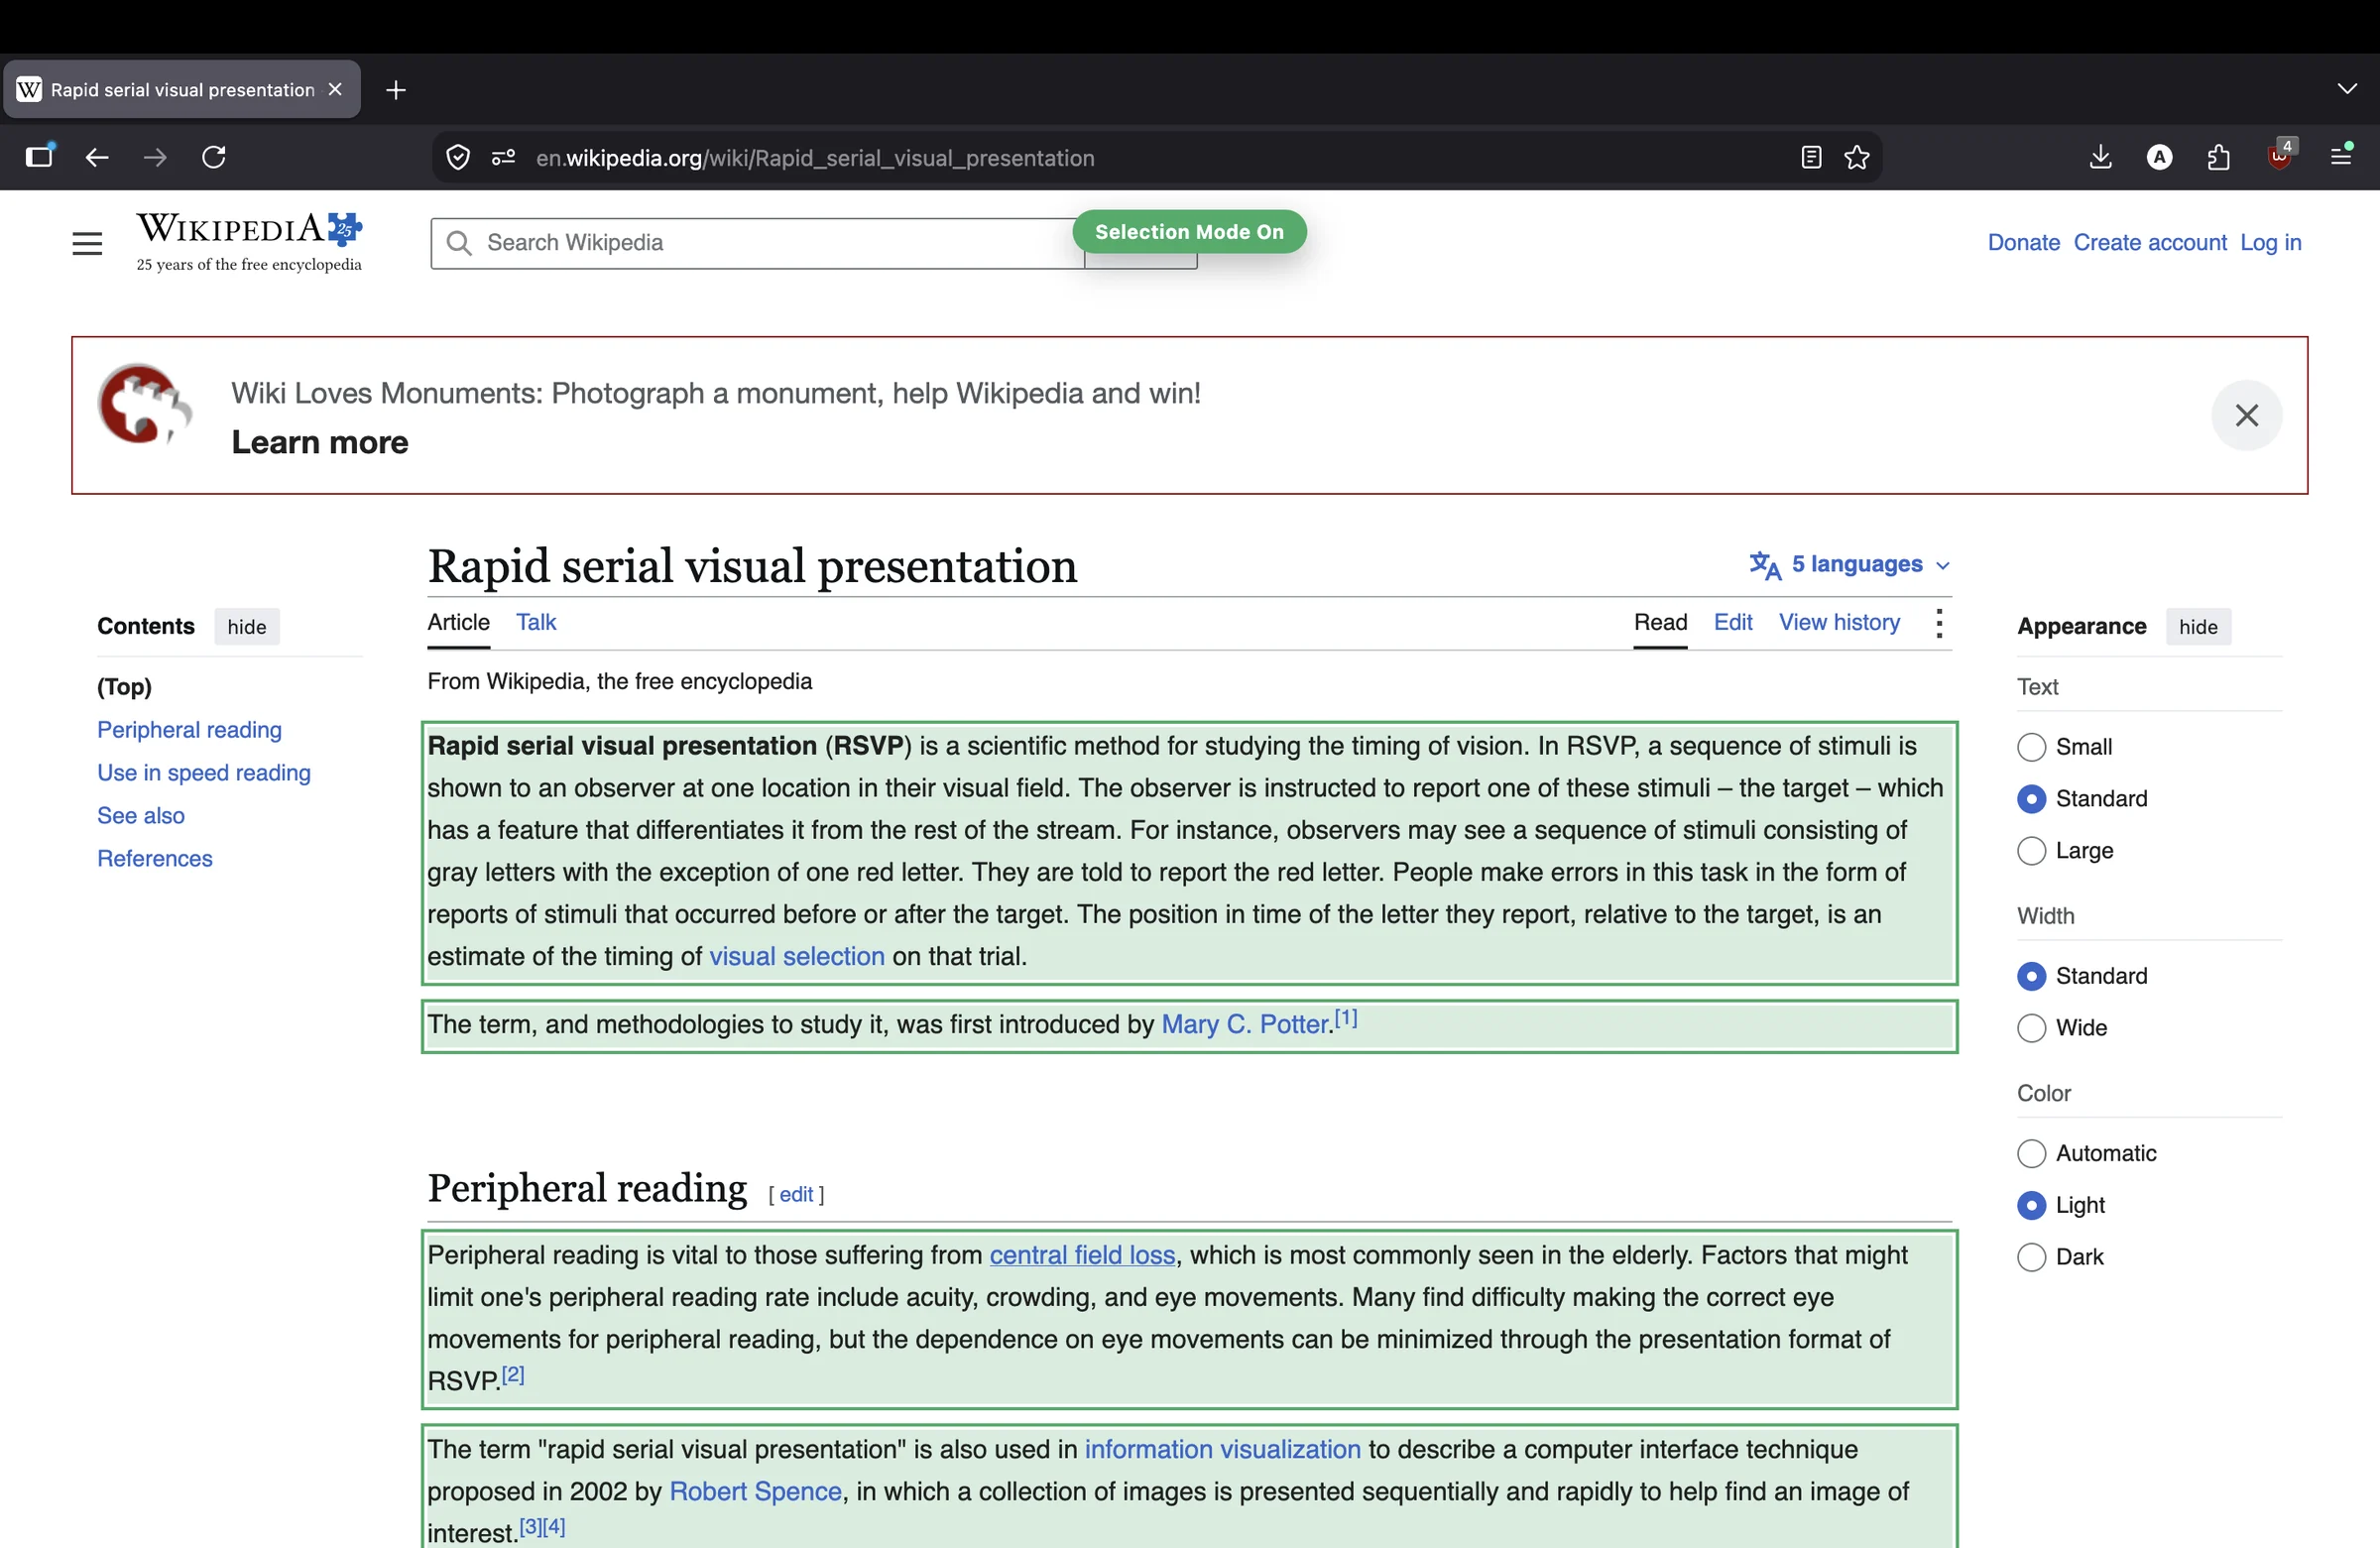Image resolution: width=2380 pixels, height=1548 pixels.
Task: Click the Selection Mode On button
Action: click(x=1189, y=232)
